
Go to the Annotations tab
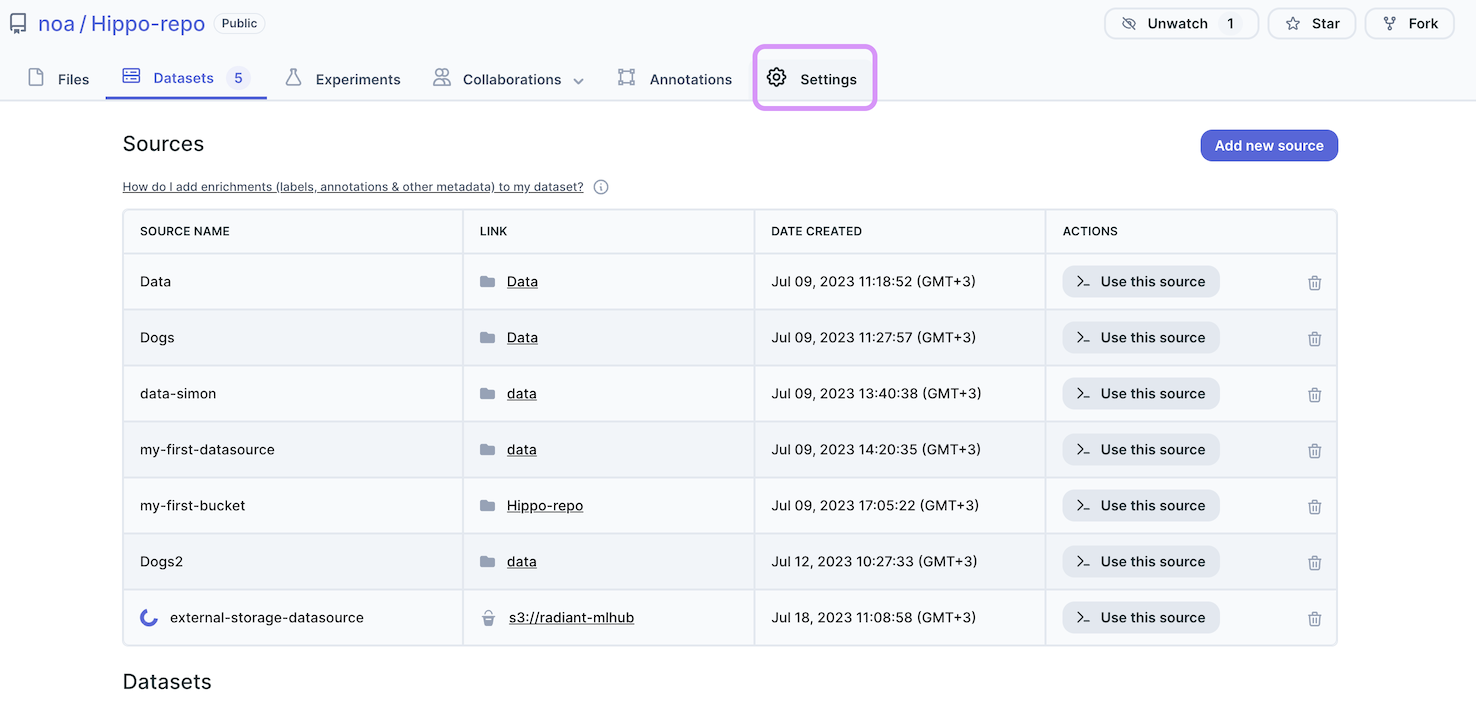point(675,79)
